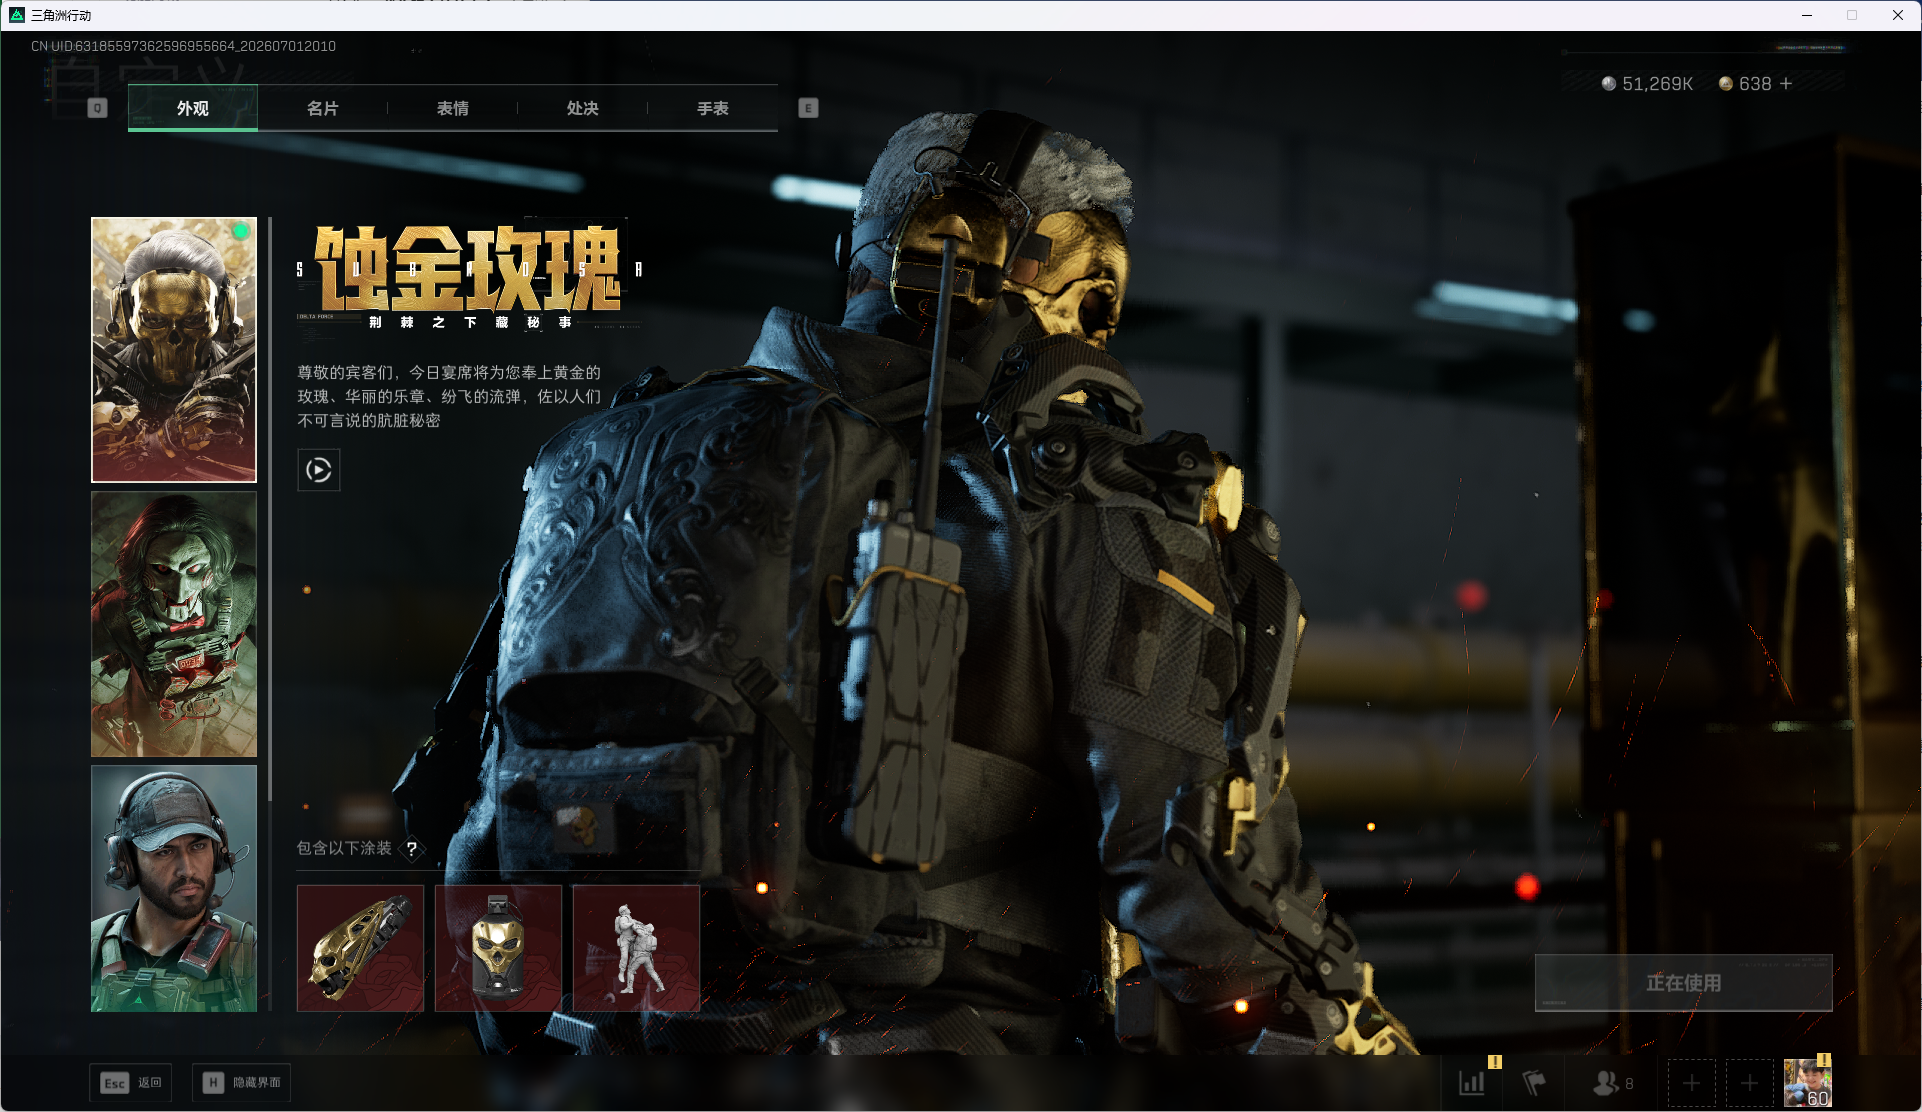Open the player avatar profile

point(1807,1083)
